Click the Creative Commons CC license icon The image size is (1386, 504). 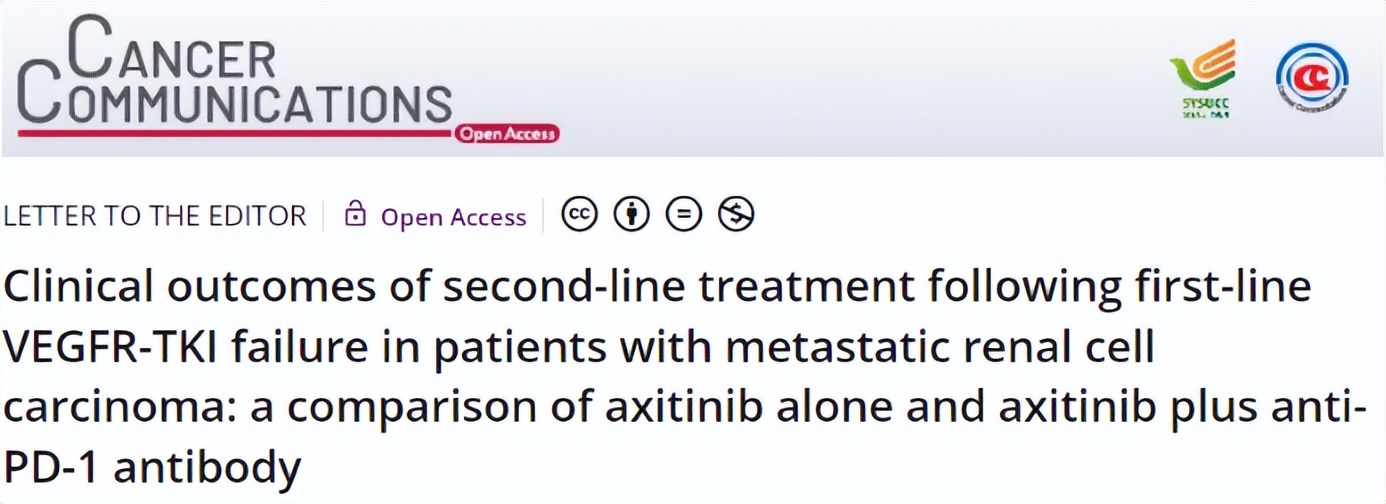click(x=579, y=215)
